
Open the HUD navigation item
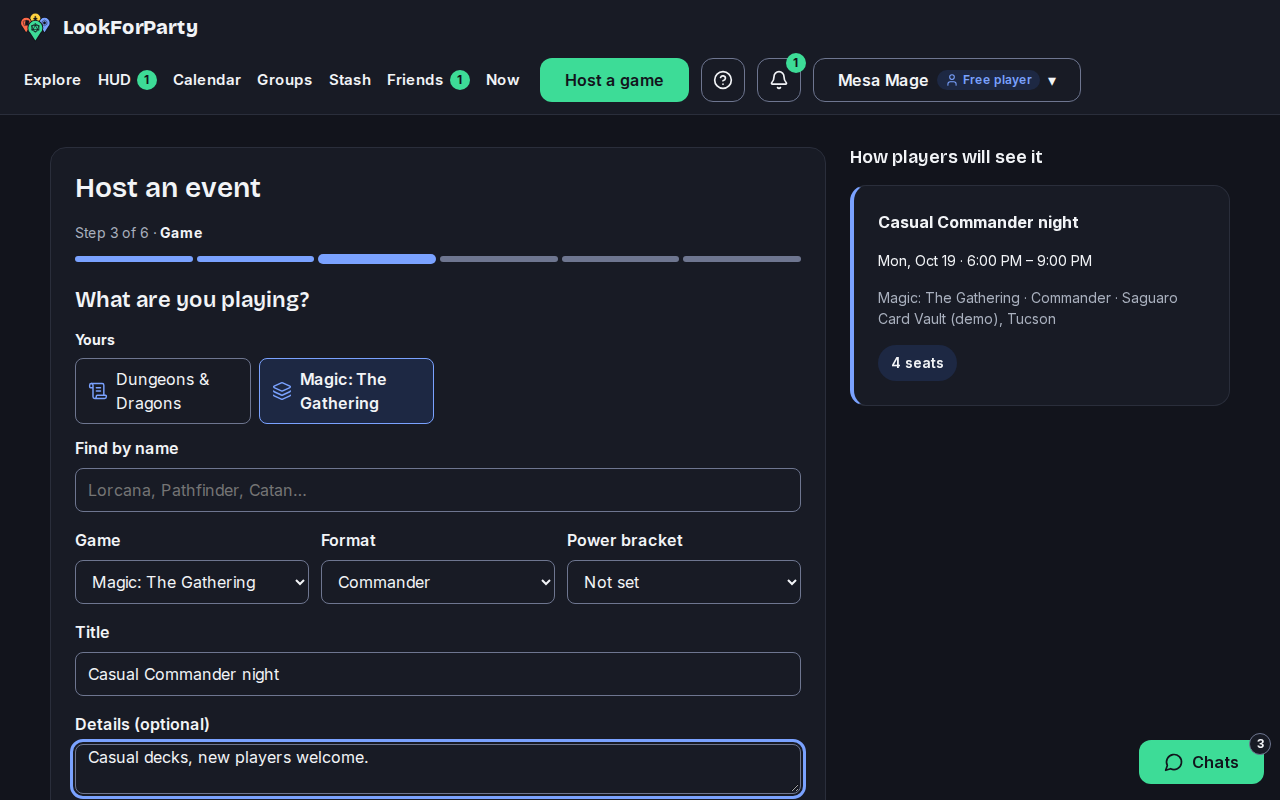(x=127, y=80)
